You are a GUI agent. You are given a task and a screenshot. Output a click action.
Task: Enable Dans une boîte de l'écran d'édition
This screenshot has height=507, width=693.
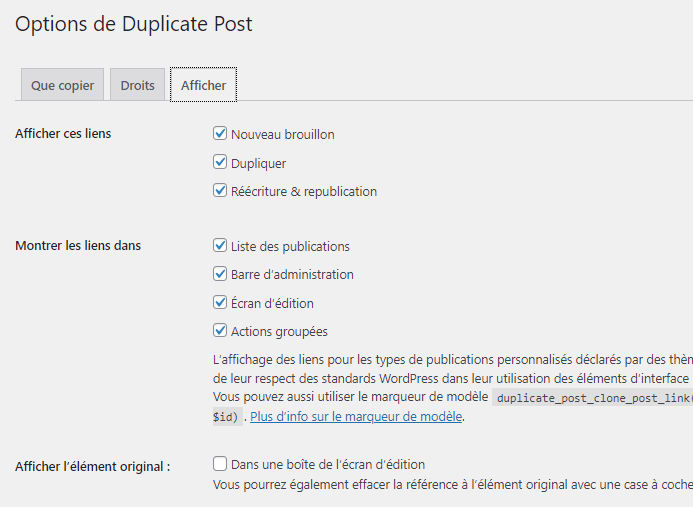coord(220,464)
